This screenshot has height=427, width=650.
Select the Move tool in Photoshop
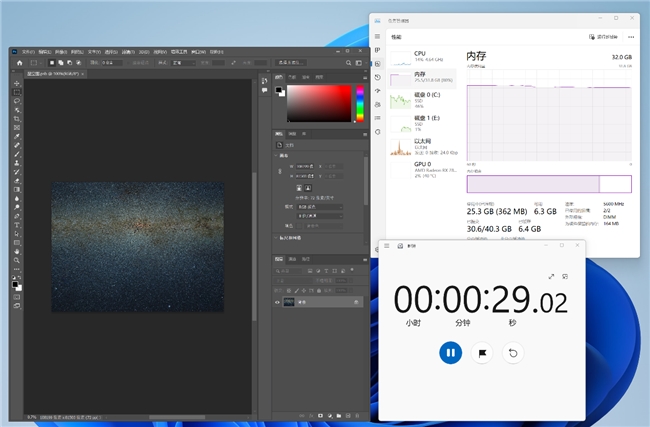pos(17,83)
